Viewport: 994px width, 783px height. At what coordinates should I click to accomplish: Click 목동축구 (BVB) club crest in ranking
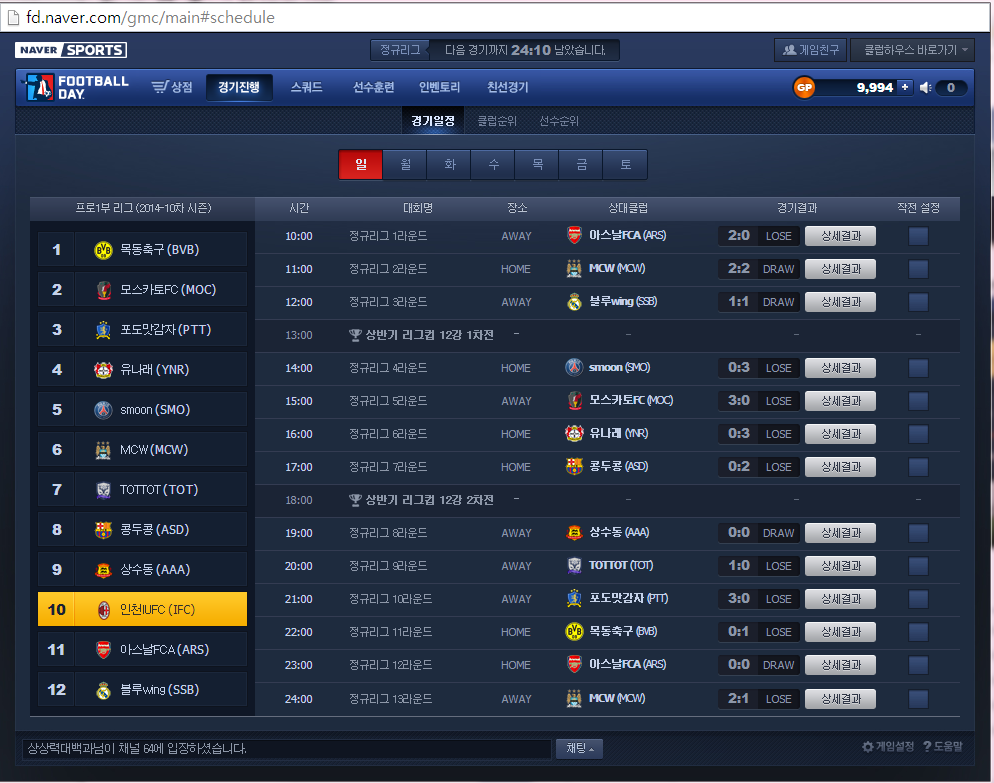click(x=103, y=250)
